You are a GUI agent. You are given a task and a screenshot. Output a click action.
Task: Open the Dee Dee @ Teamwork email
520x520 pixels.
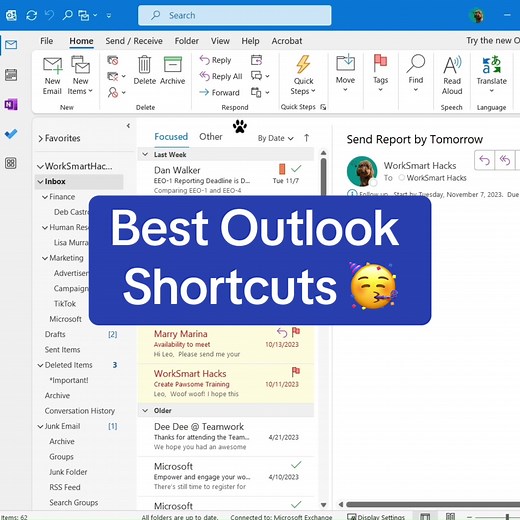(226, 437)
